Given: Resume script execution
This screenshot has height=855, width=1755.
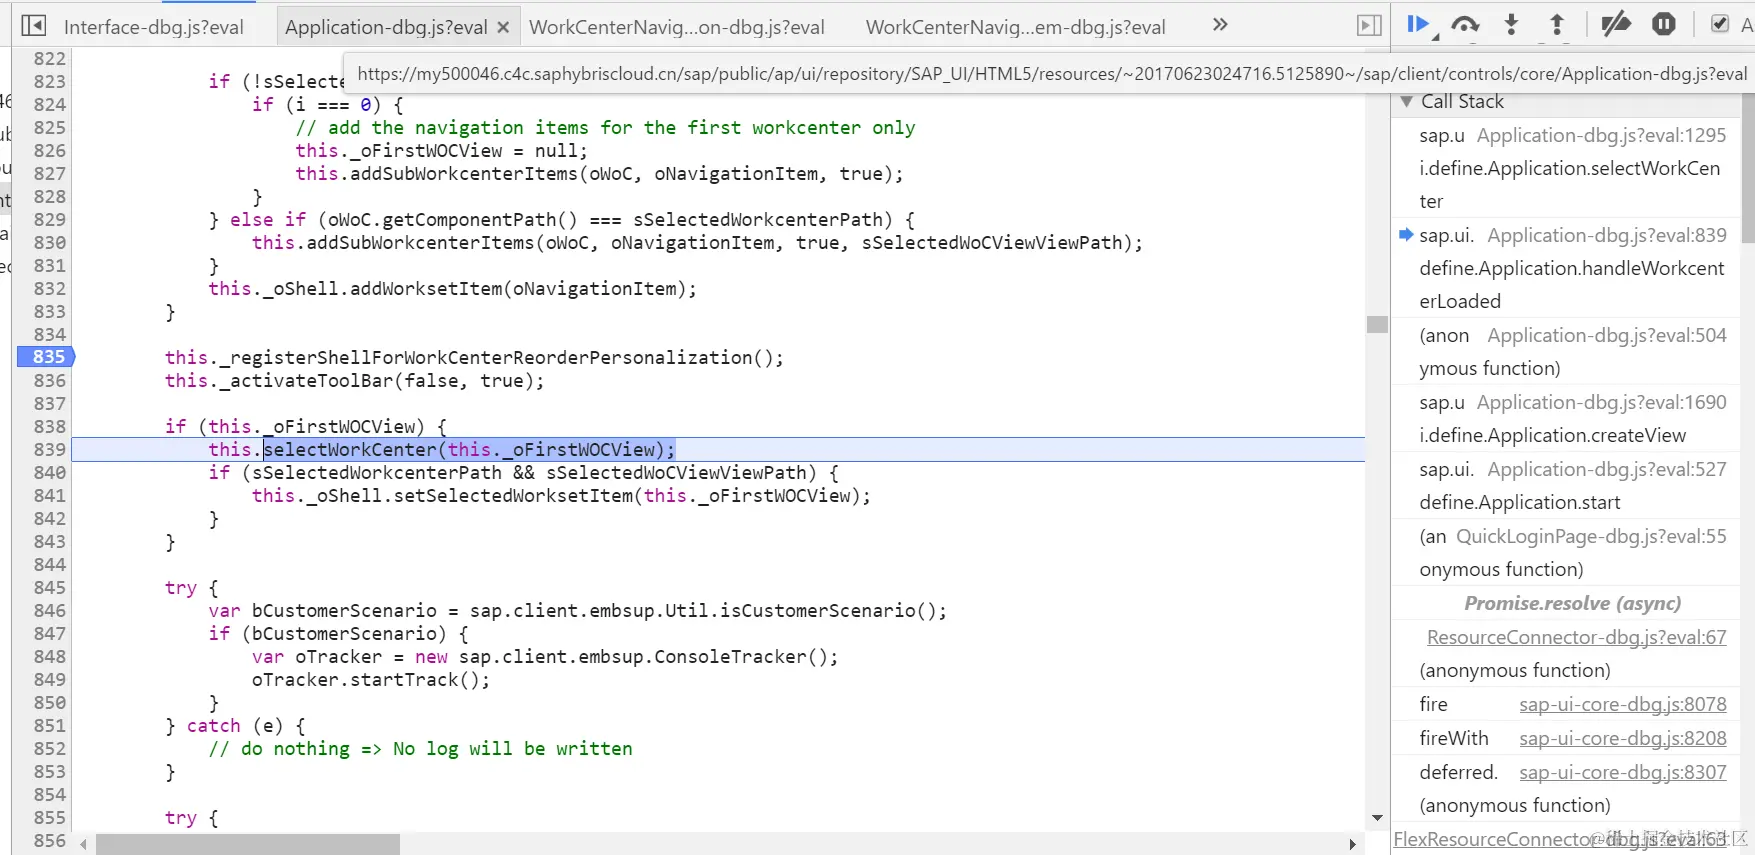Looking at the screenshot, I should [x=1418, y=25].
